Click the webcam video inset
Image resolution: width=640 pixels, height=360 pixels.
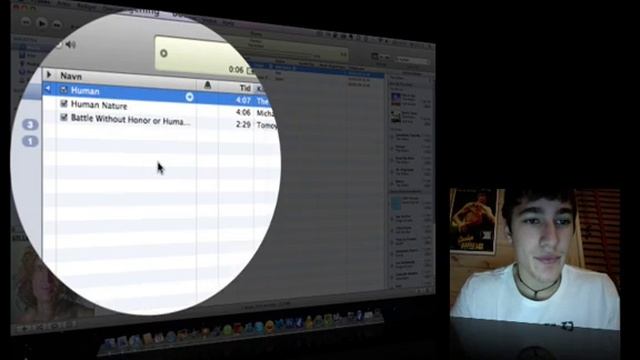pyautogui.click(x=535, y=259)
